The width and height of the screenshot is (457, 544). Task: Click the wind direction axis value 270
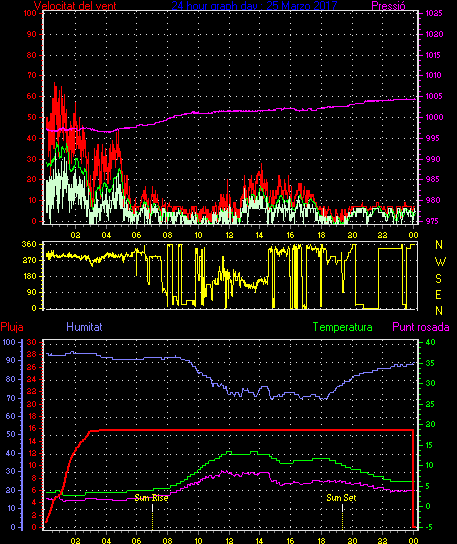[29, 260]
